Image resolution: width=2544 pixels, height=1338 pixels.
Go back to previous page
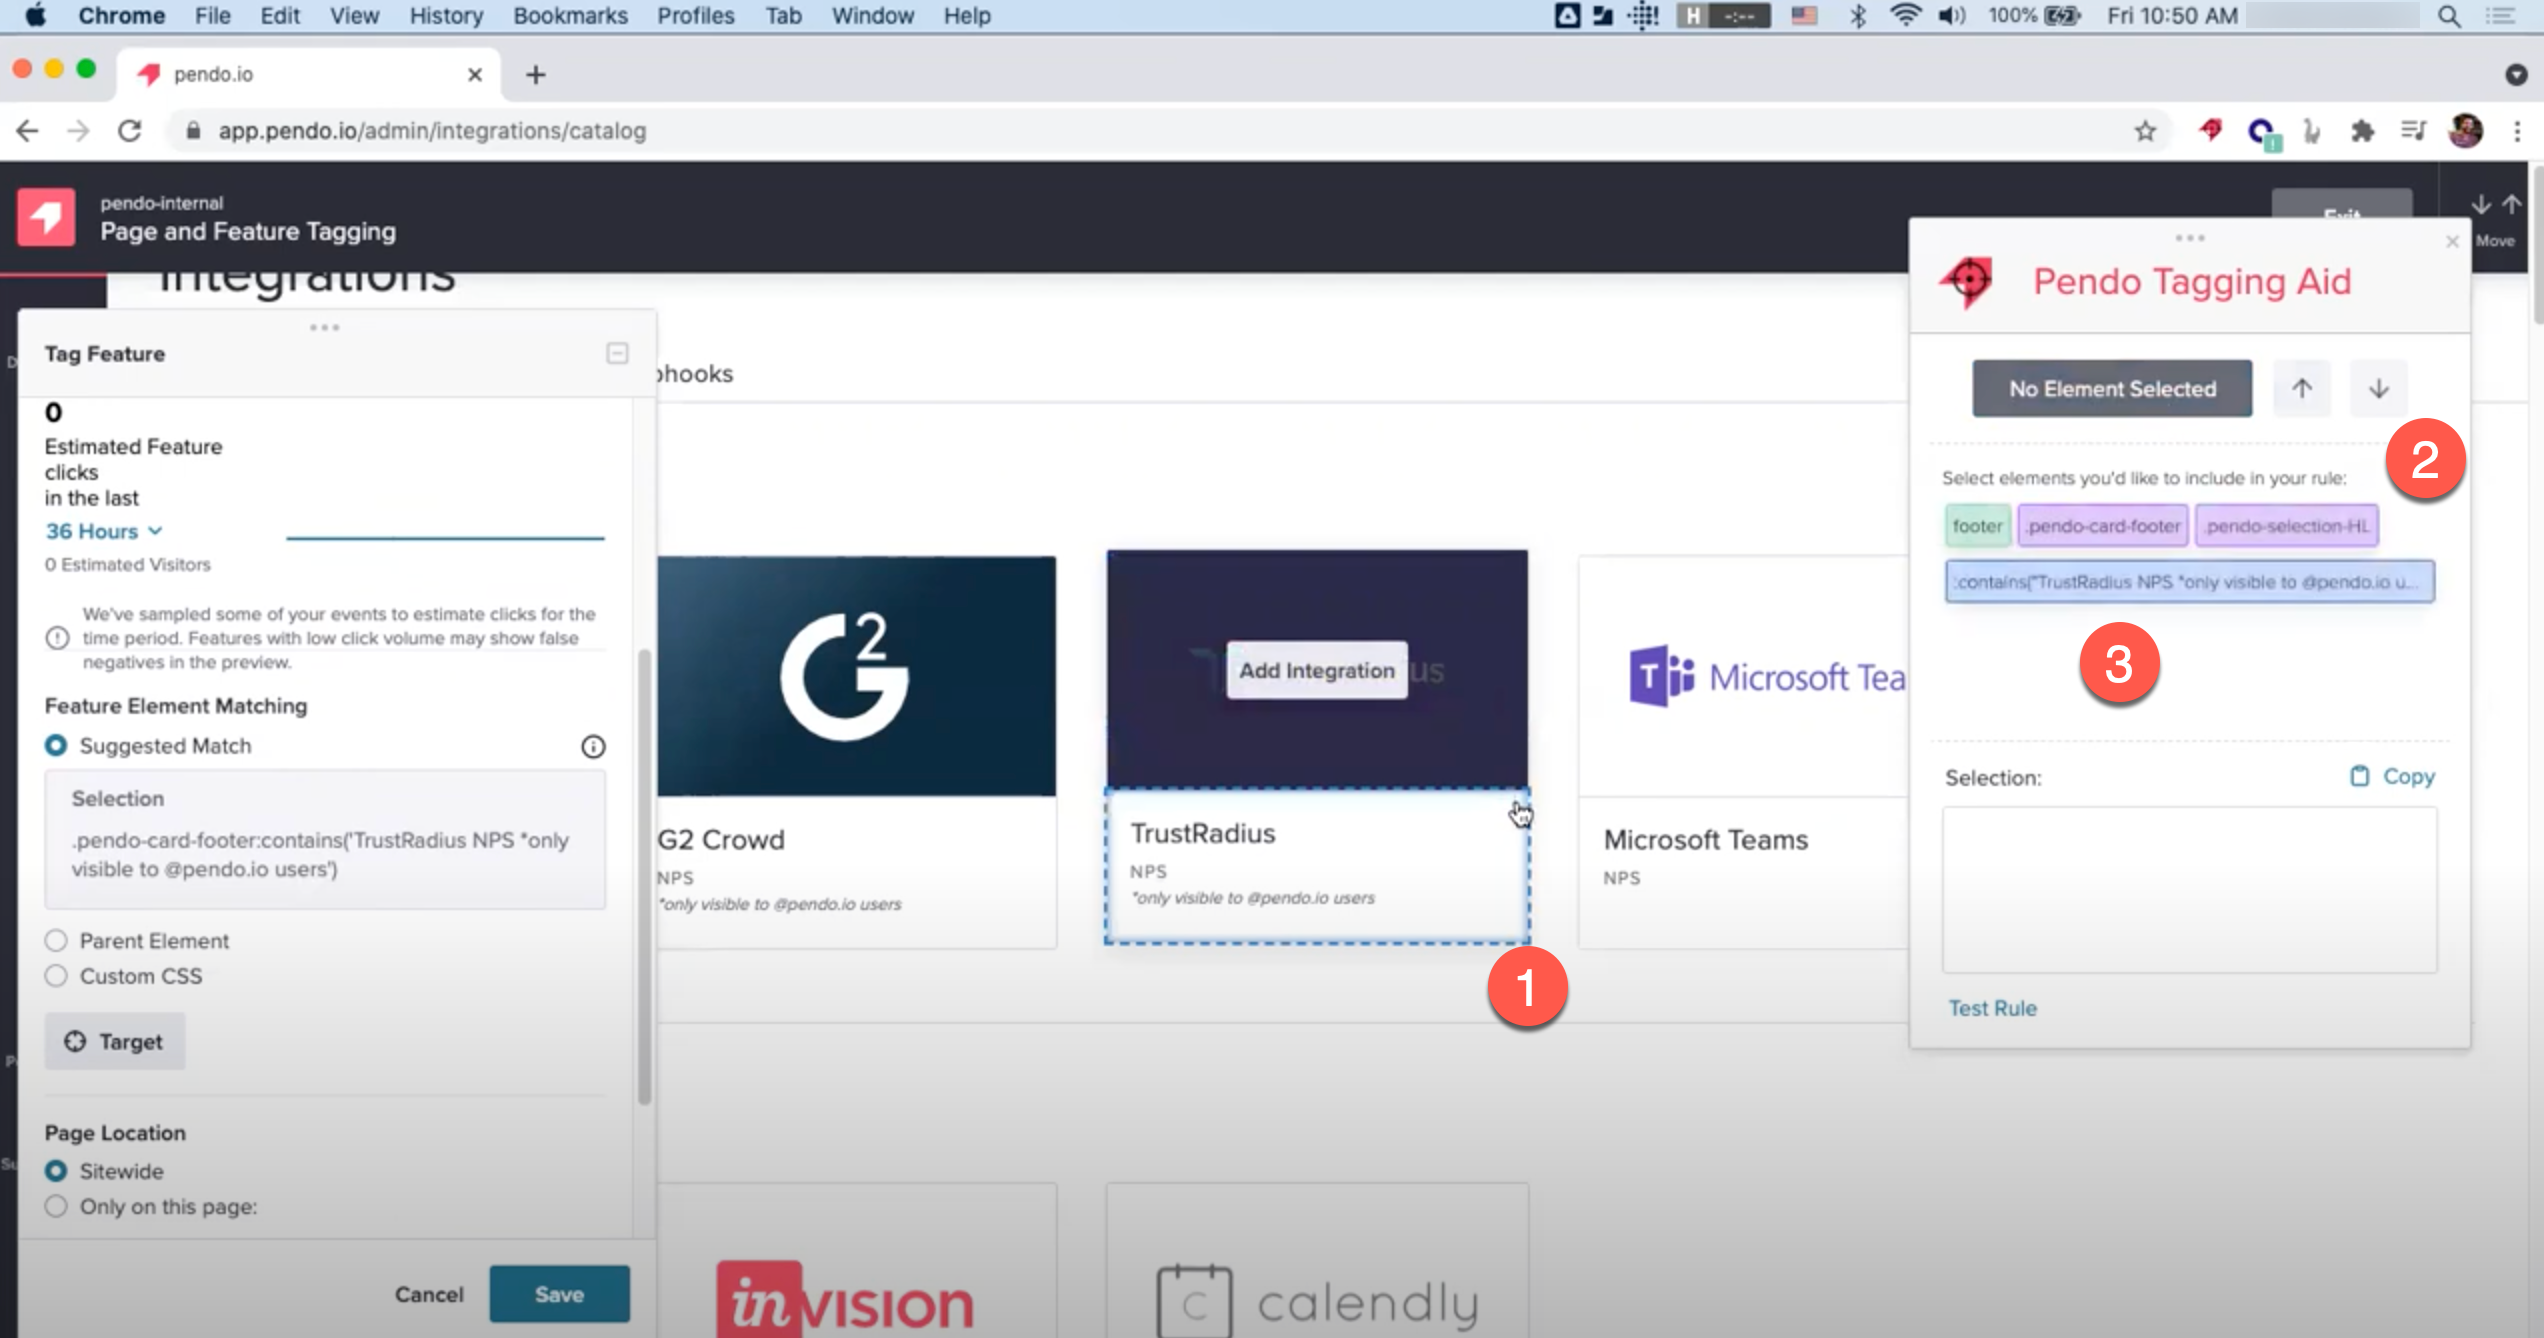27,131
